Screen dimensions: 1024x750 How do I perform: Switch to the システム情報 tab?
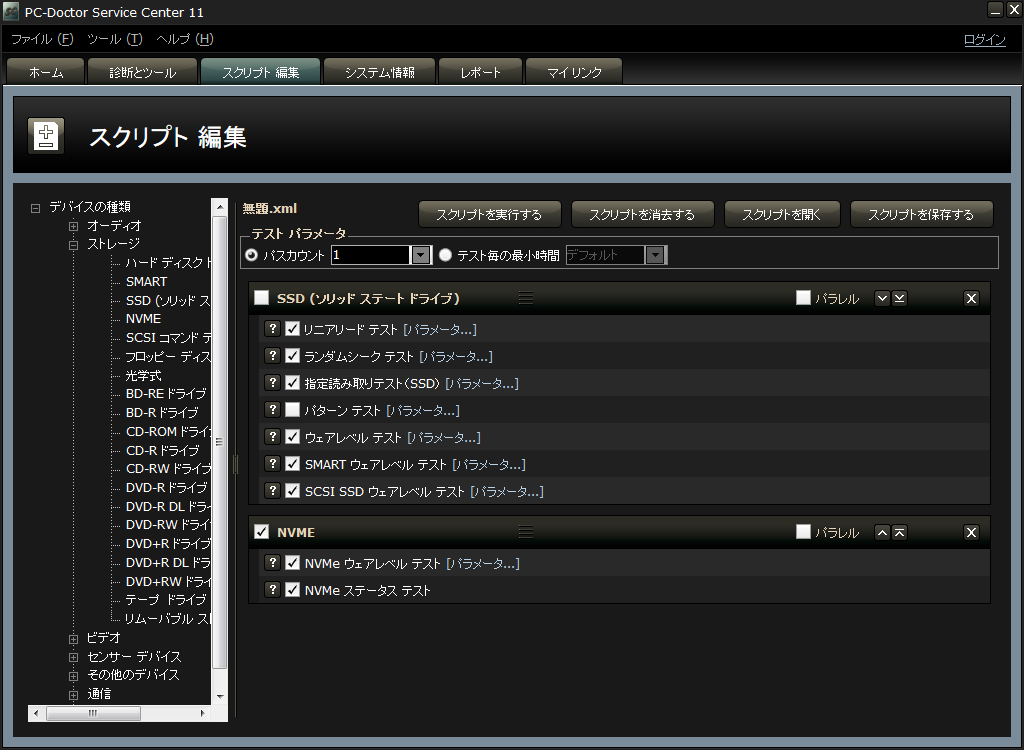coord(379,72)
